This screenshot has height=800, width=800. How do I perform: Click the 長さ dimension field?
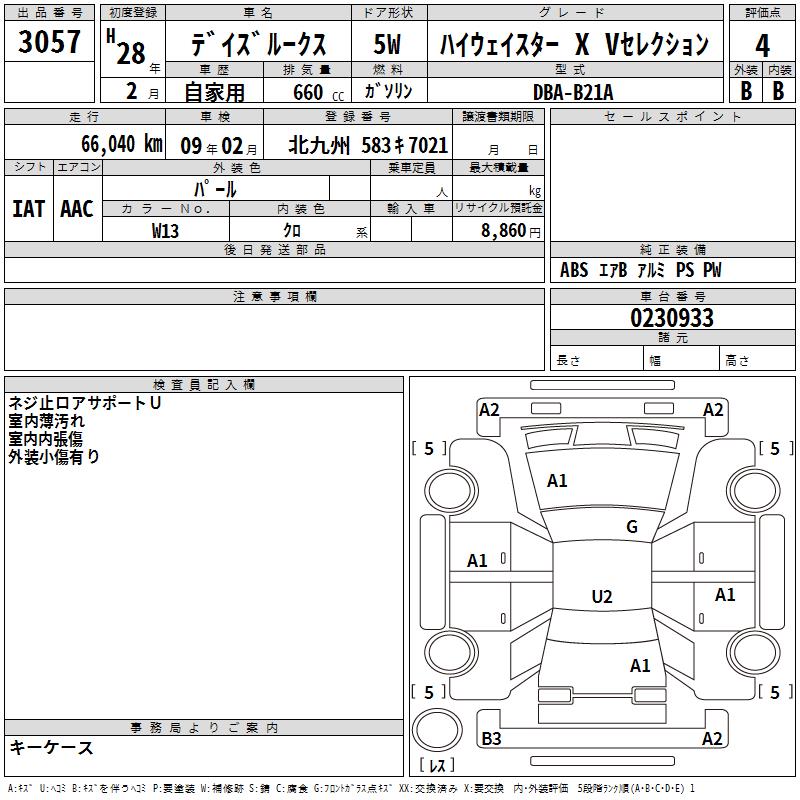click(596, 358)
